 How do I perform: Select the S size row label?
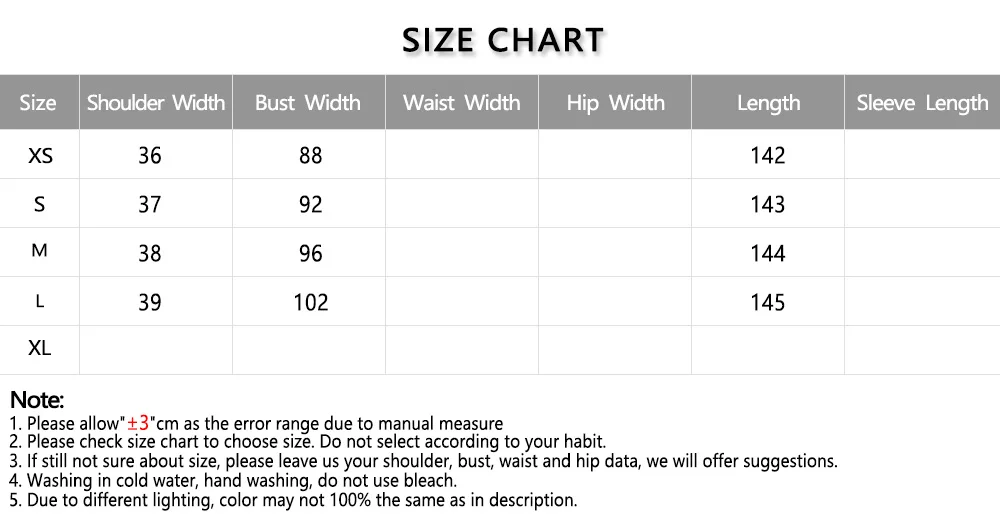click(x=40, y=204)
